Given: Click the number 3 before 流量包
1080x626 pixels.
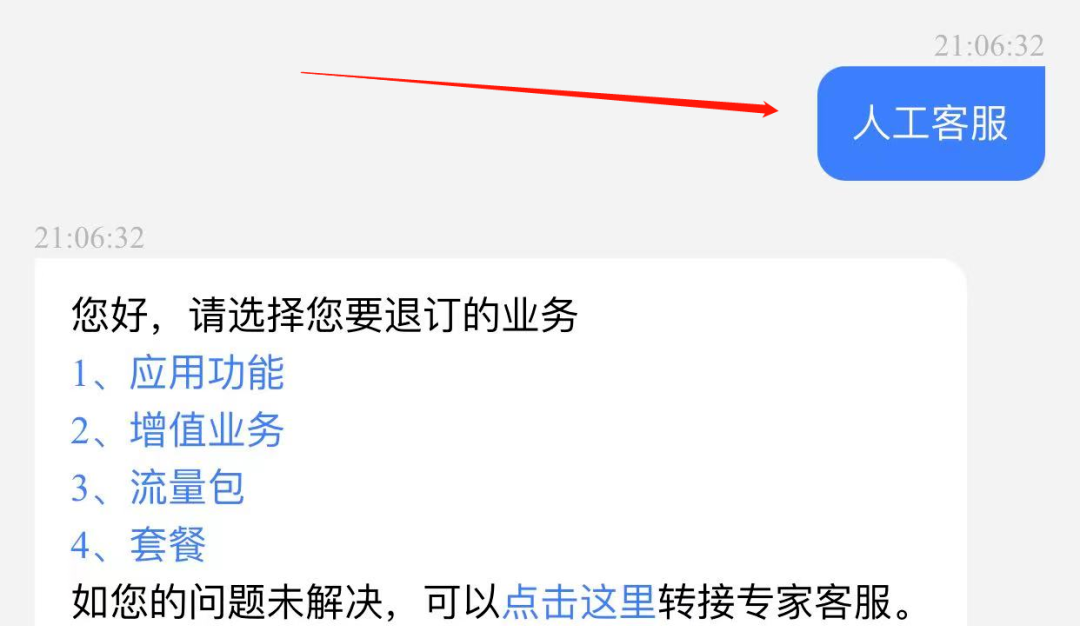Looking at the screenshot, I should pos(80,489).
